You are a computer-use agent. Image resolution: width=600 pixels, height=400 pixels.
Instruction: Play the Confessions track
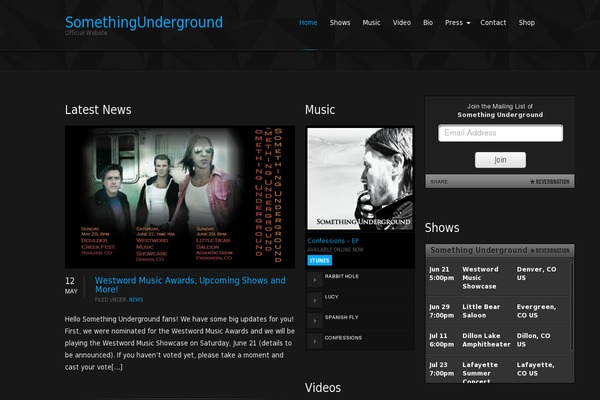315,341
